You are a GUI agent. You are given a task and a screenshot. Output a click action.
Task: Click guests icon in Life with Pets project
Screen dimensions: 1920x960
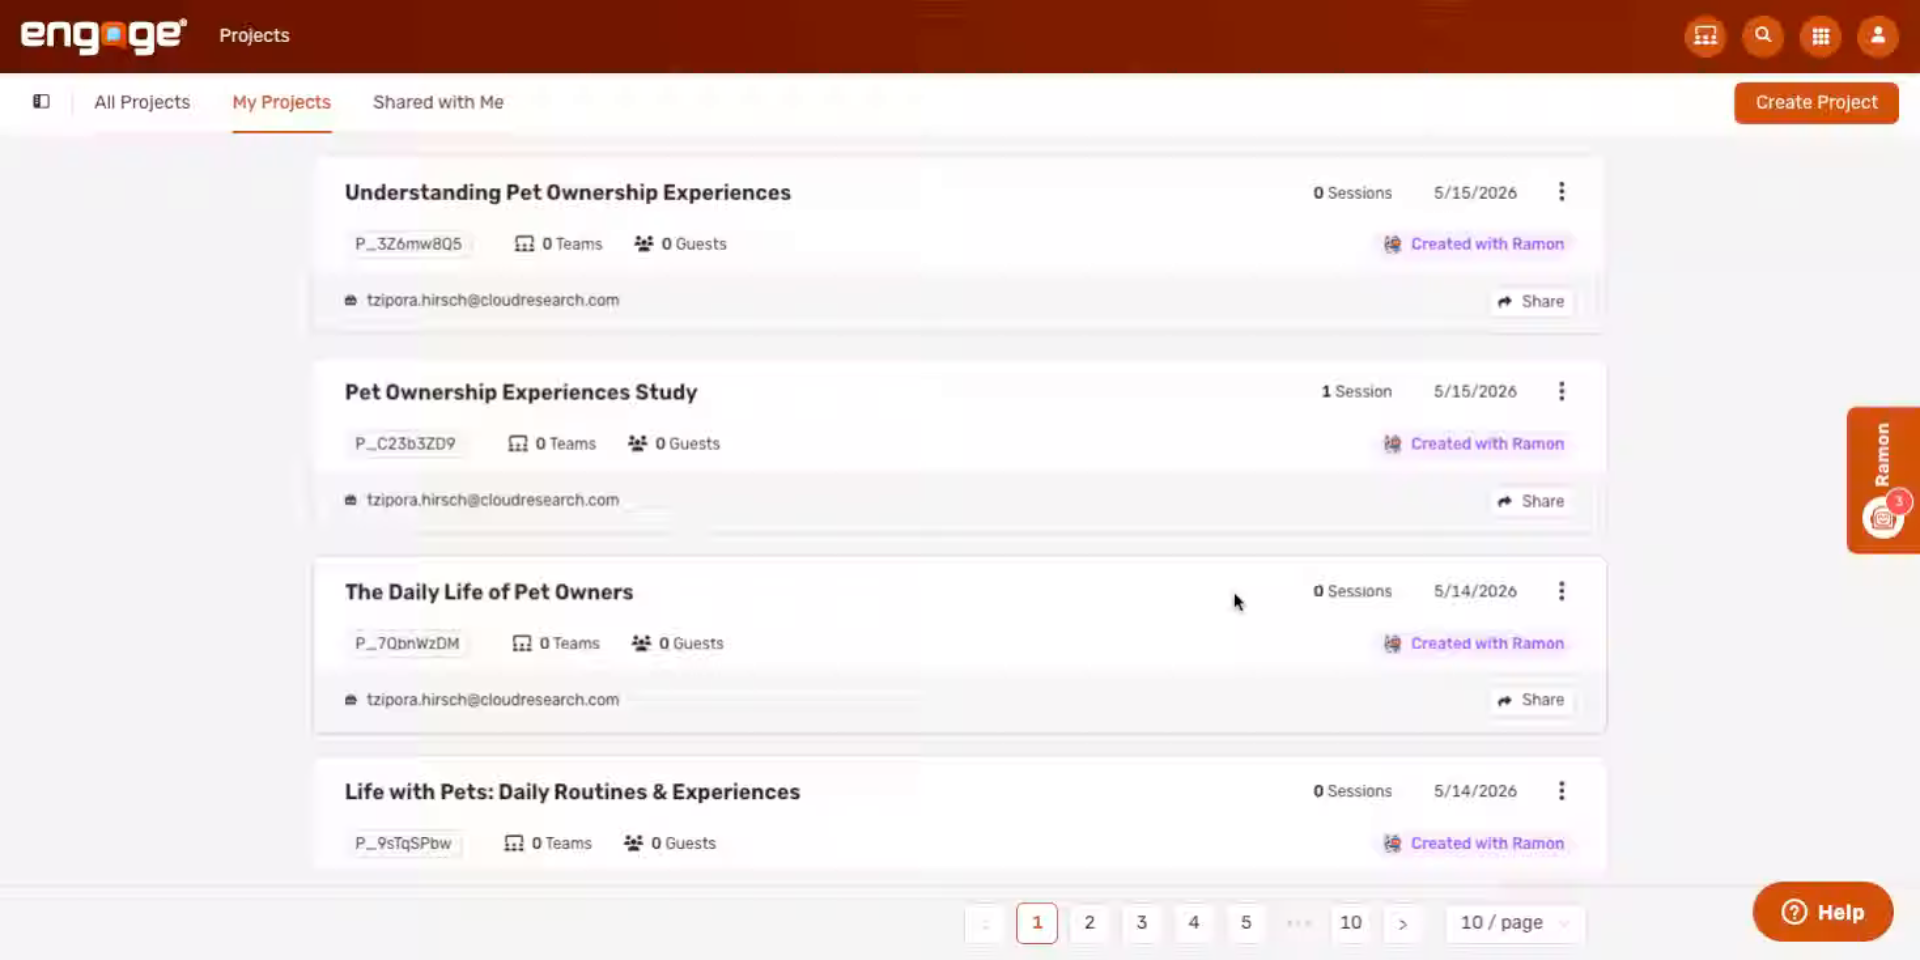633,844
